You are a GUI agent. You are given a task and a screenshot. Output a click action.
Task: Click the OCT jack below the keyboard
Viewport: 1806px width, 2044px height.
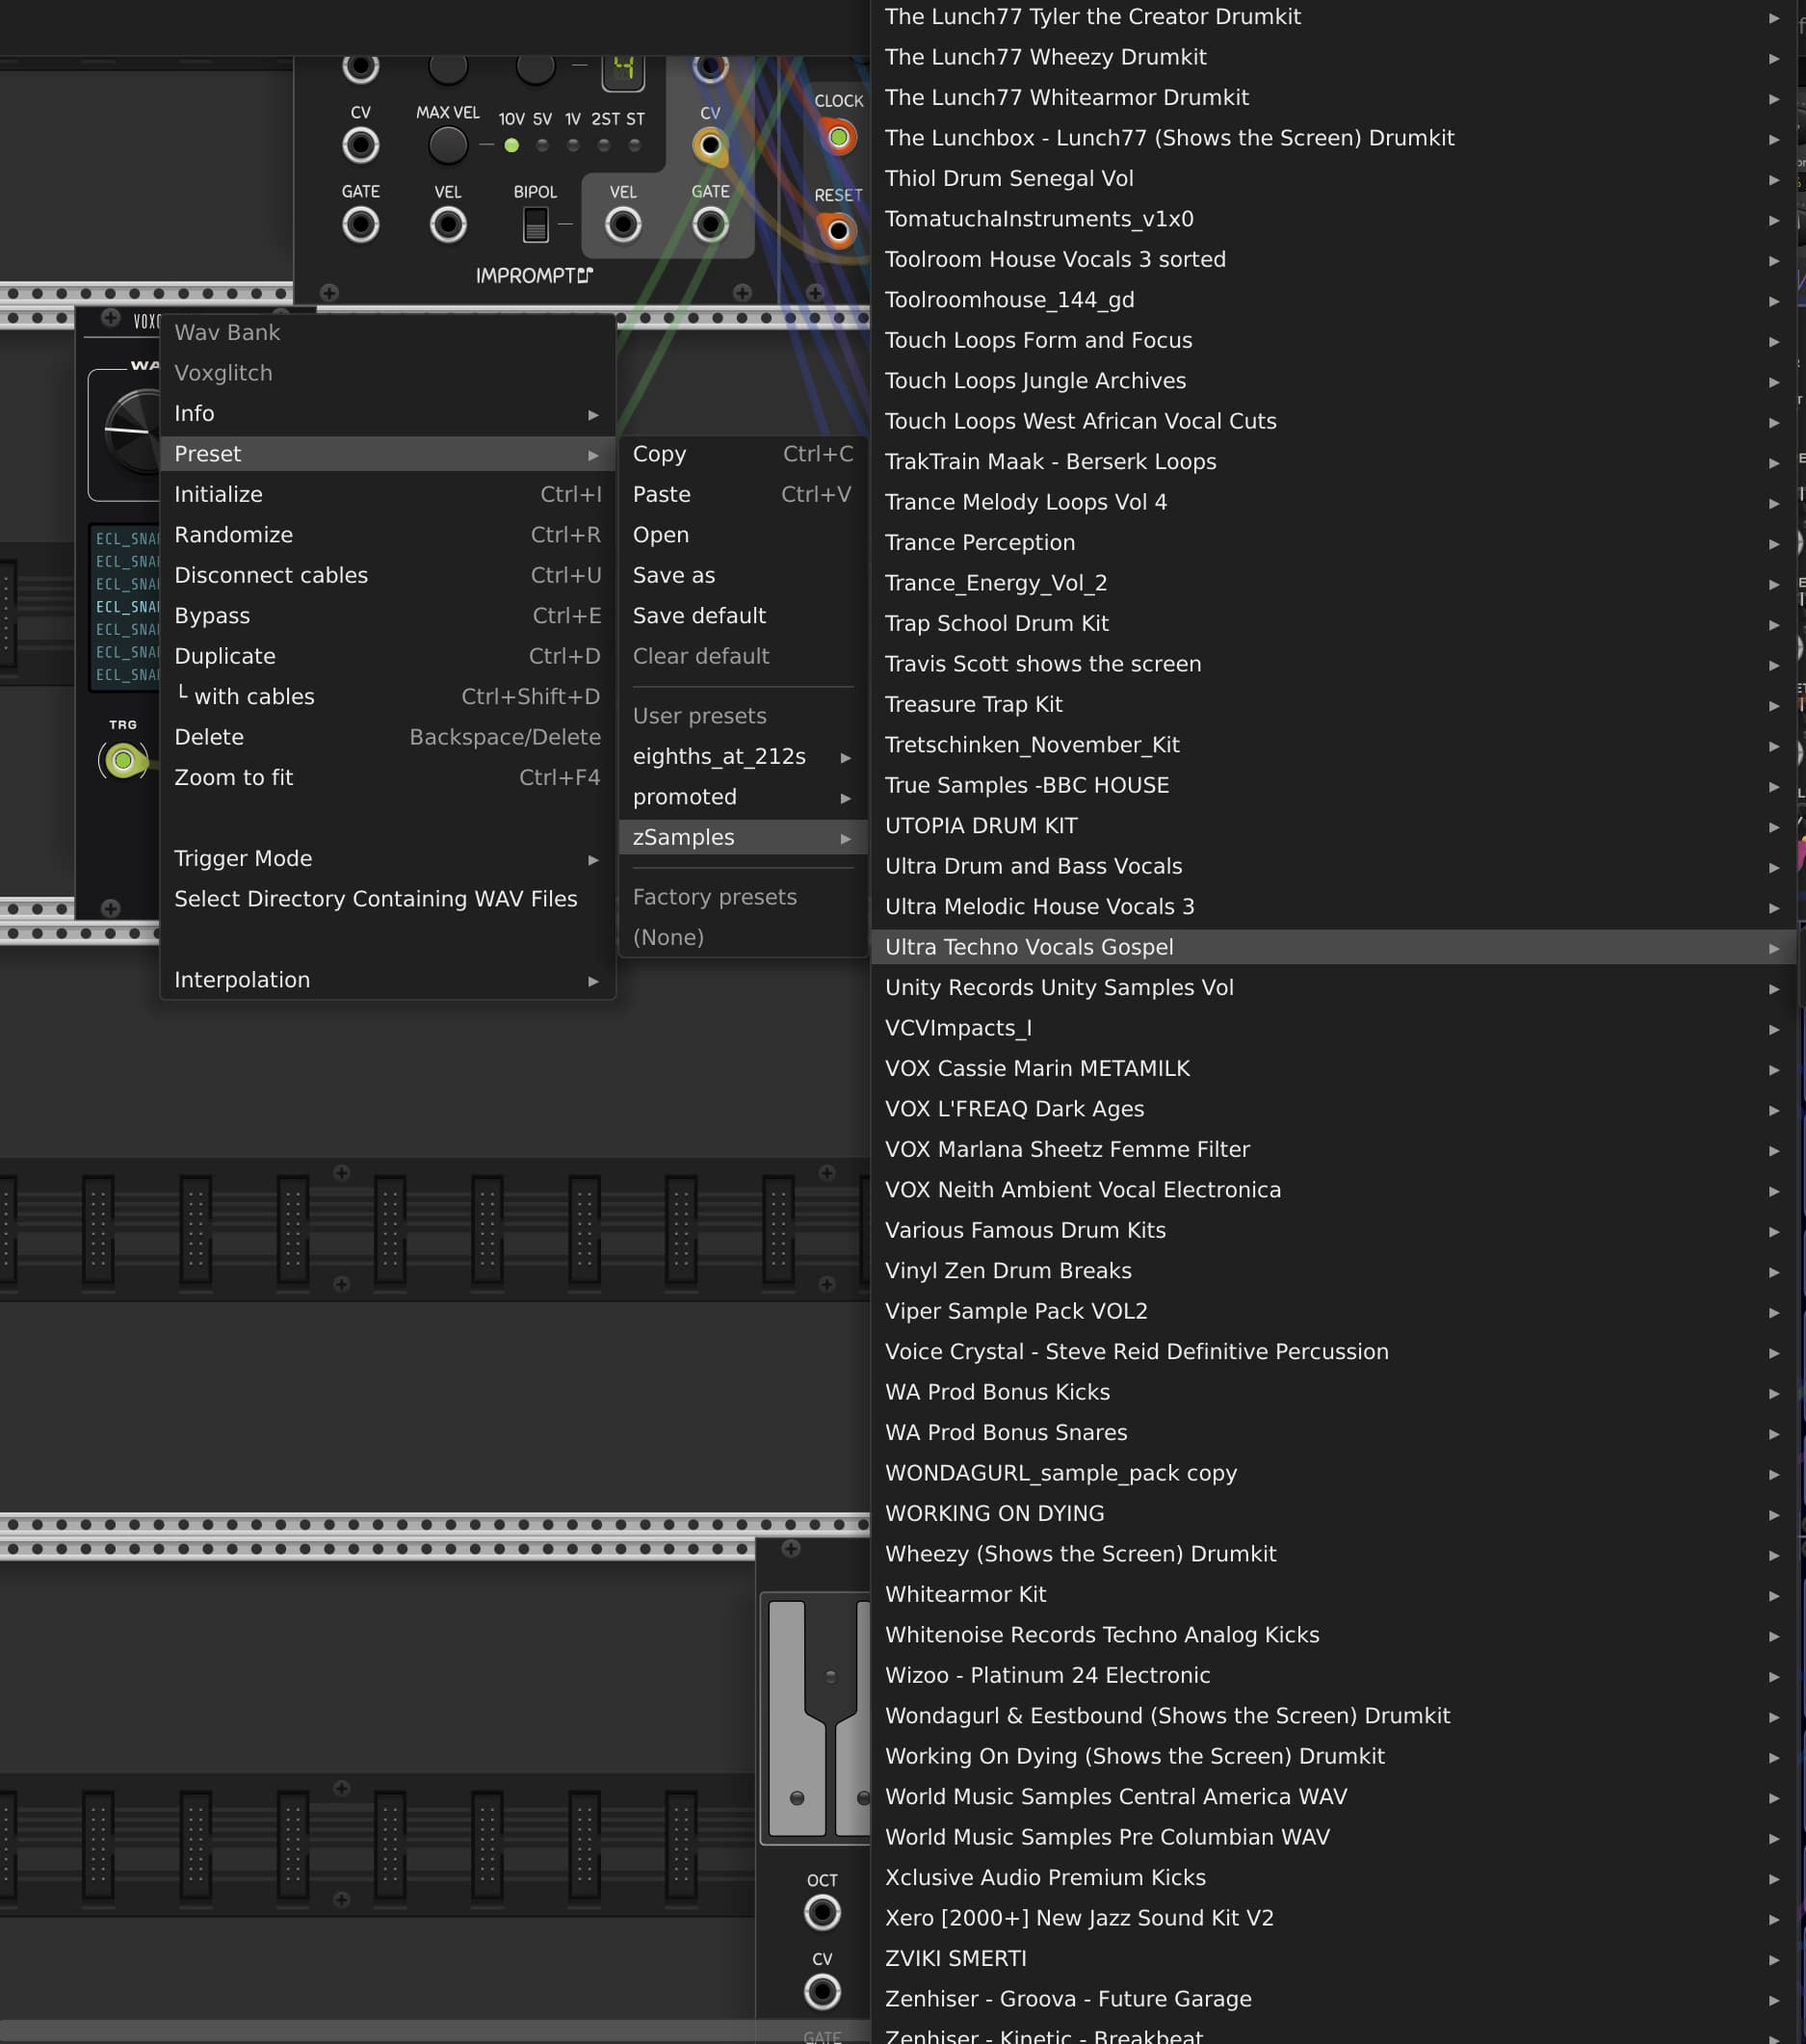[822, 1913]
